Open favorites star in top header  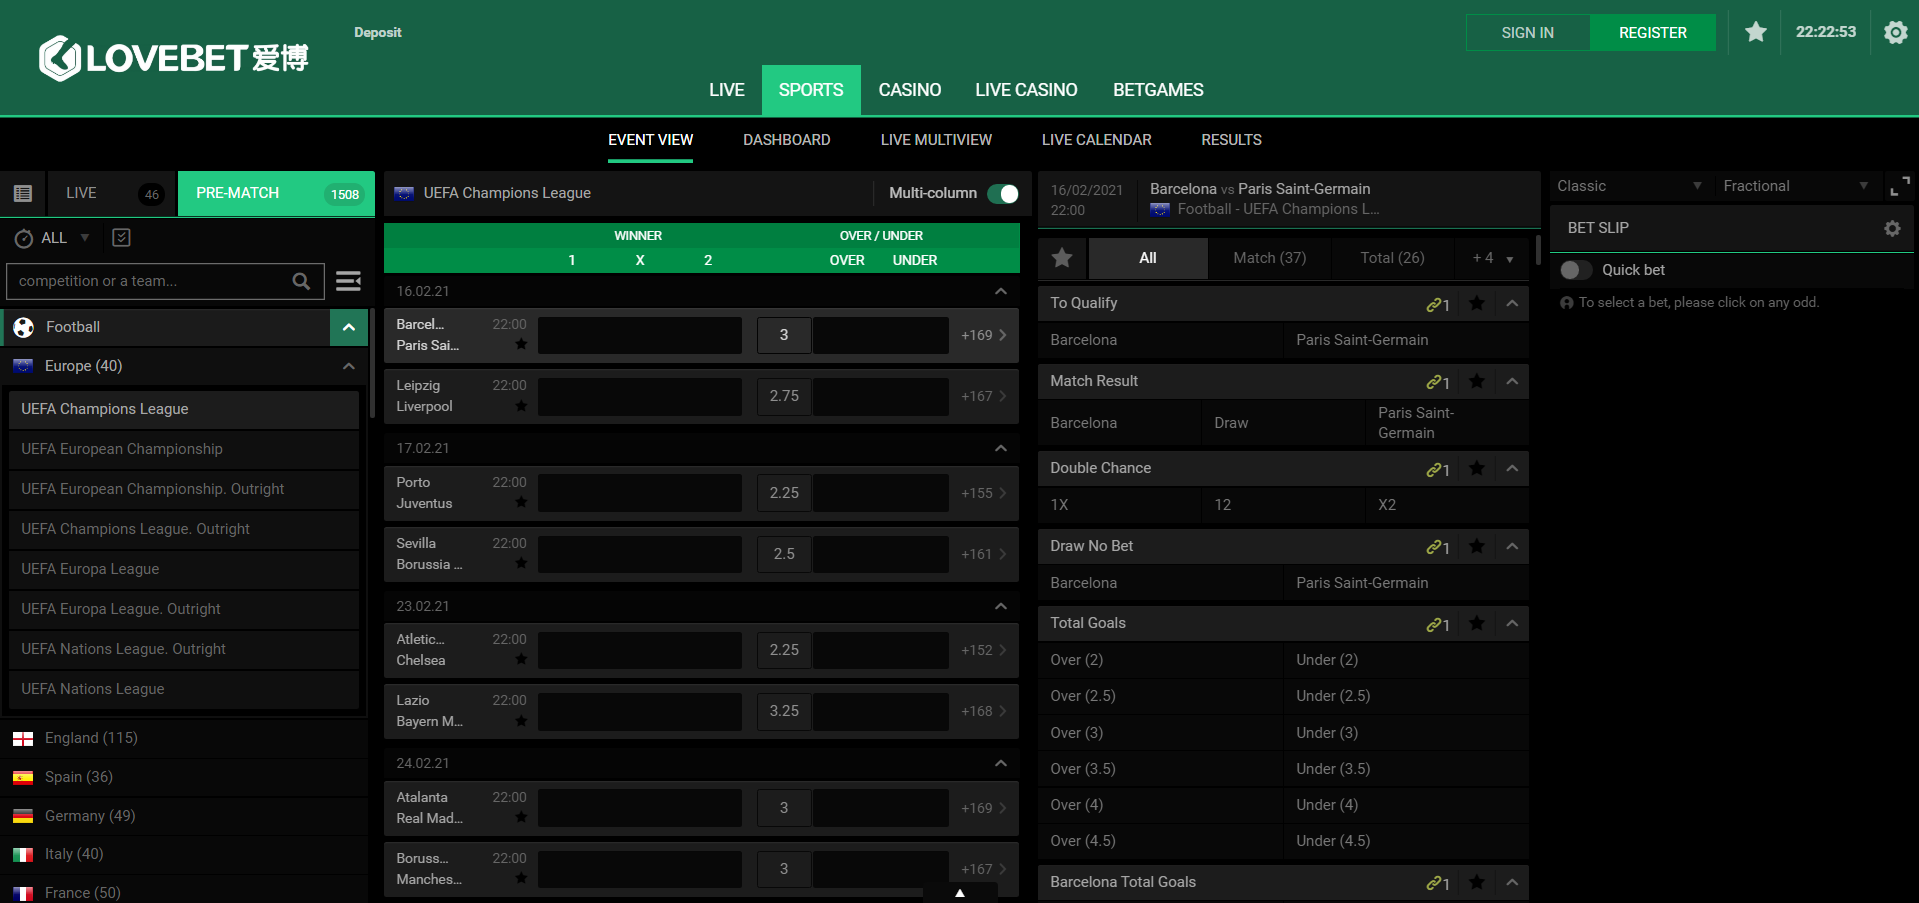[x=1755, y=32]
